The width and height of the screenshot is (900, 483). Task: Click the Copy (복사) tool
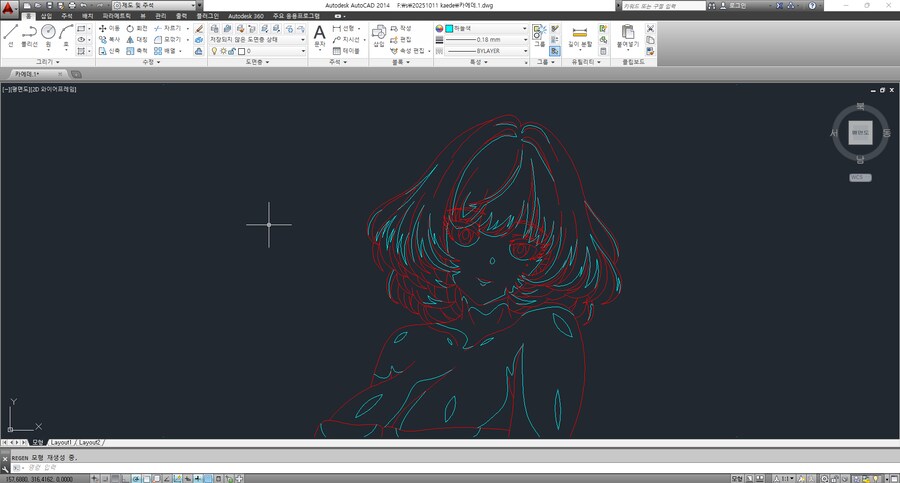[x=109, y=40]
